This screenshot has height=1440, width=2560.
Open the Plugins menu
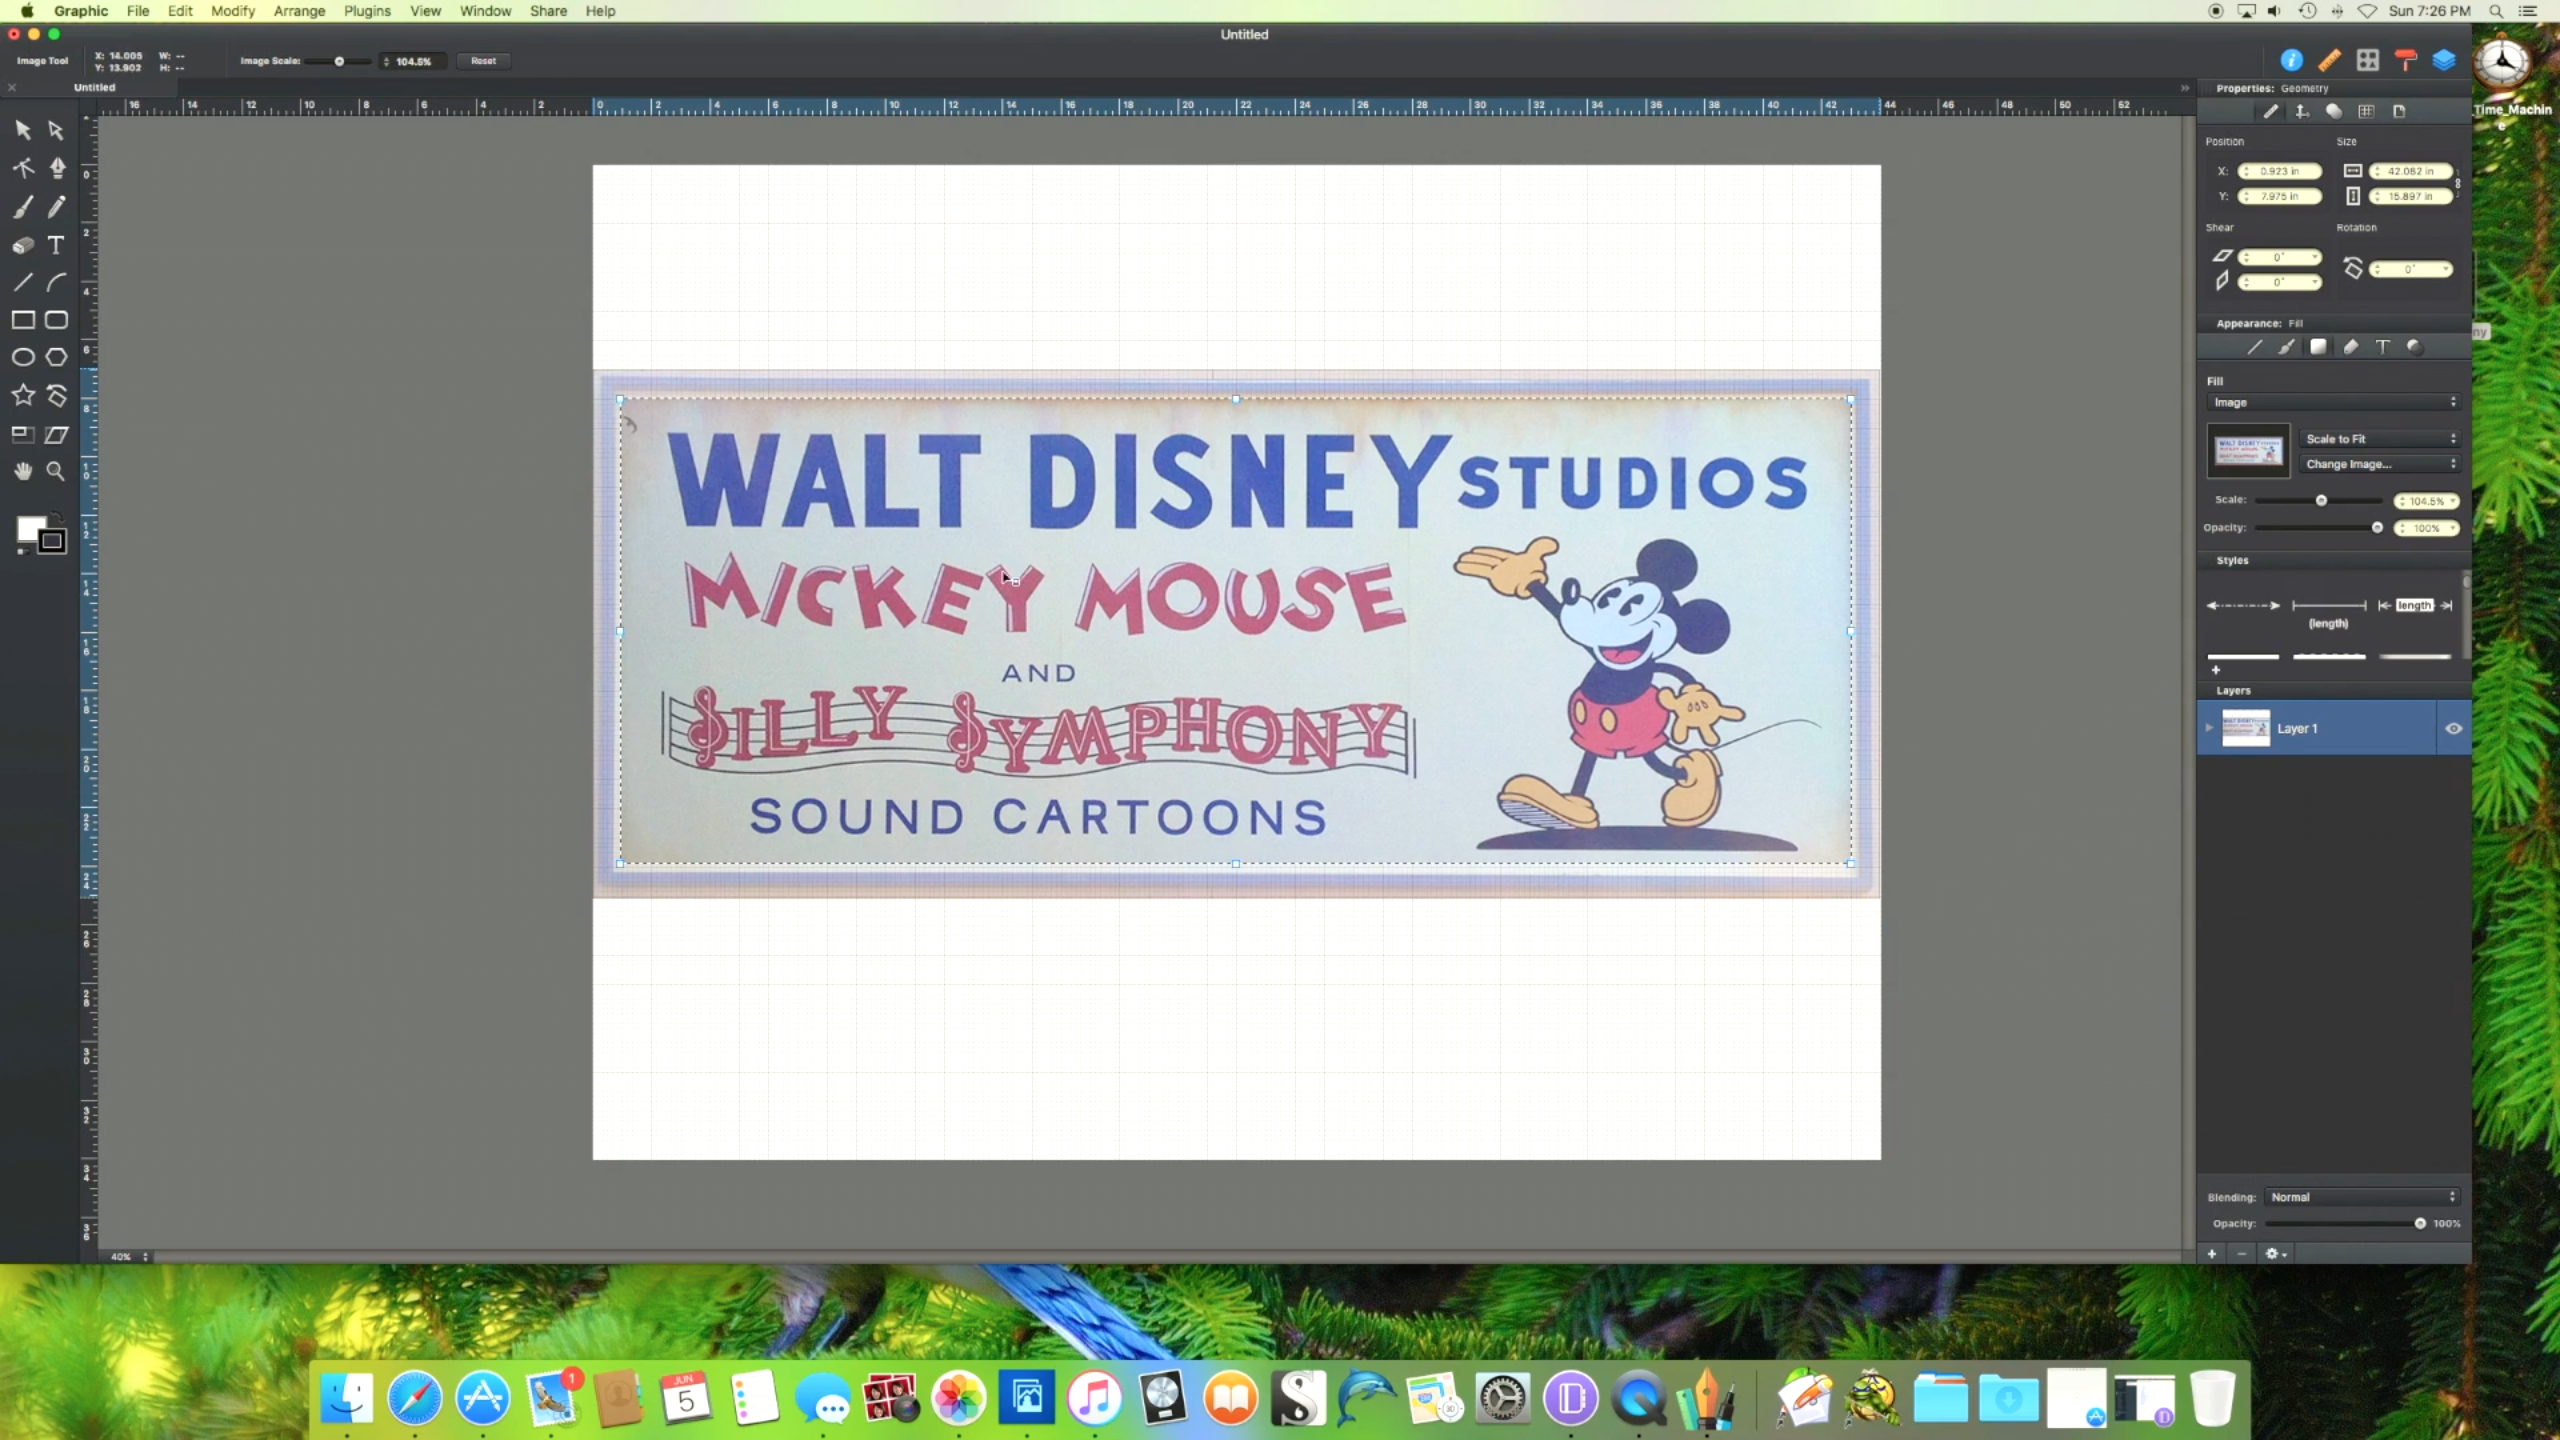tap(367, 11)
